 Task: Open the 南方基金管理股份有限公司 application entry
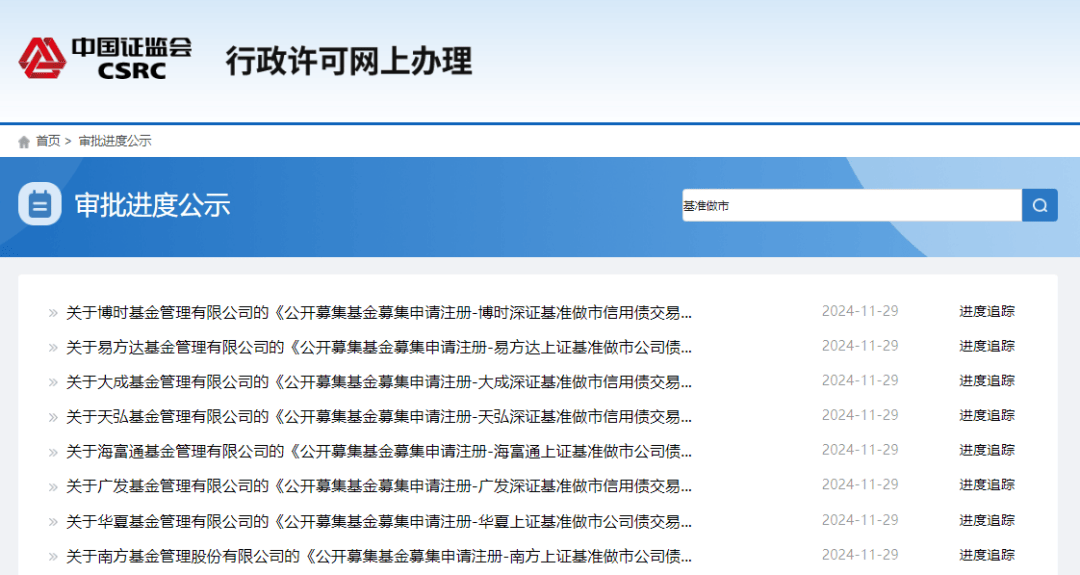[x=379, y=556]
